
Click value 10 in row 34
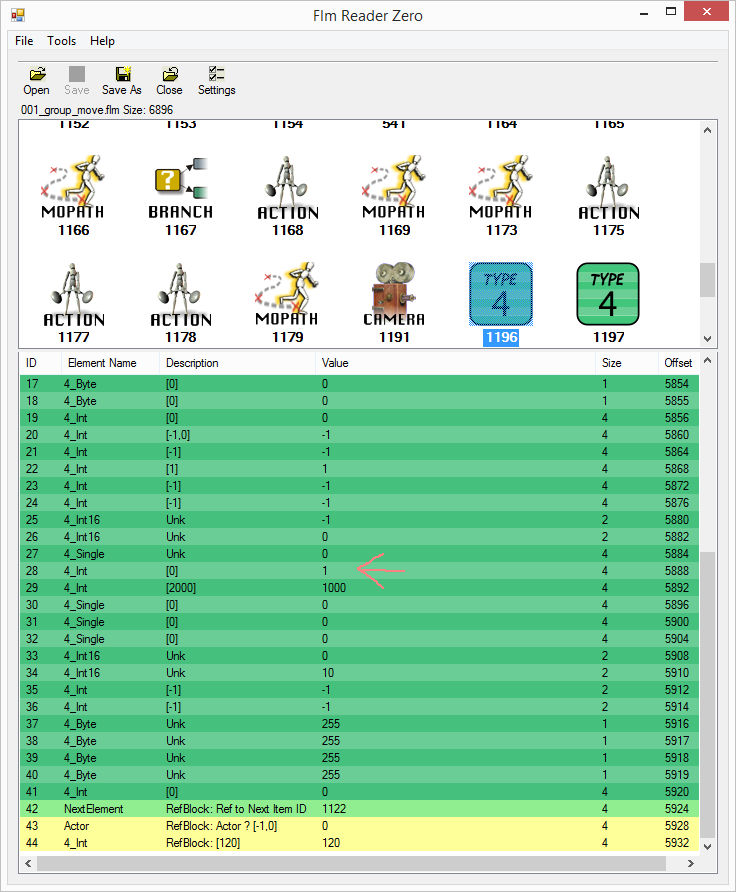328,673
